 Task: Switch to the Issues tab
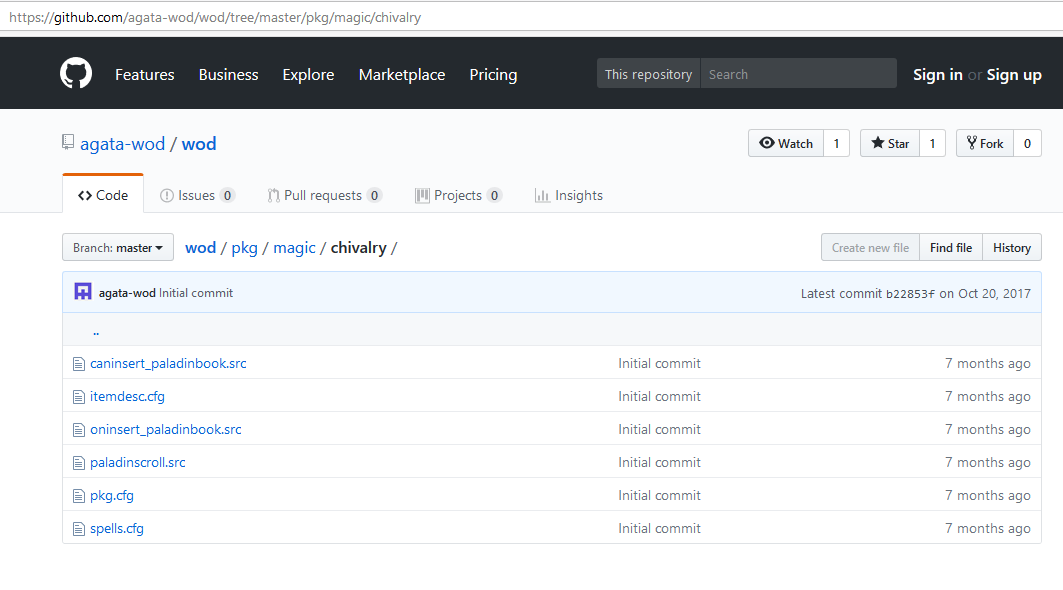(x=197, y=195)
